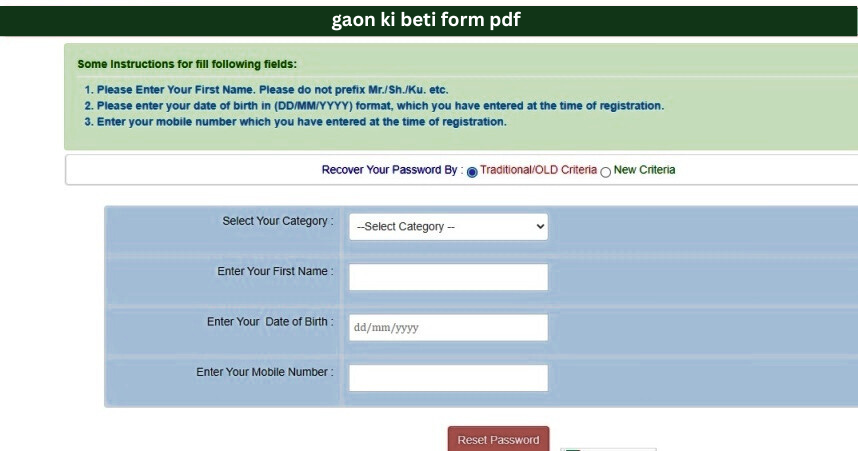Image resolution: width=858 pixels, height=451 pixels.
Task: Focus the First Name input field
Action: [x=448, y=277]
